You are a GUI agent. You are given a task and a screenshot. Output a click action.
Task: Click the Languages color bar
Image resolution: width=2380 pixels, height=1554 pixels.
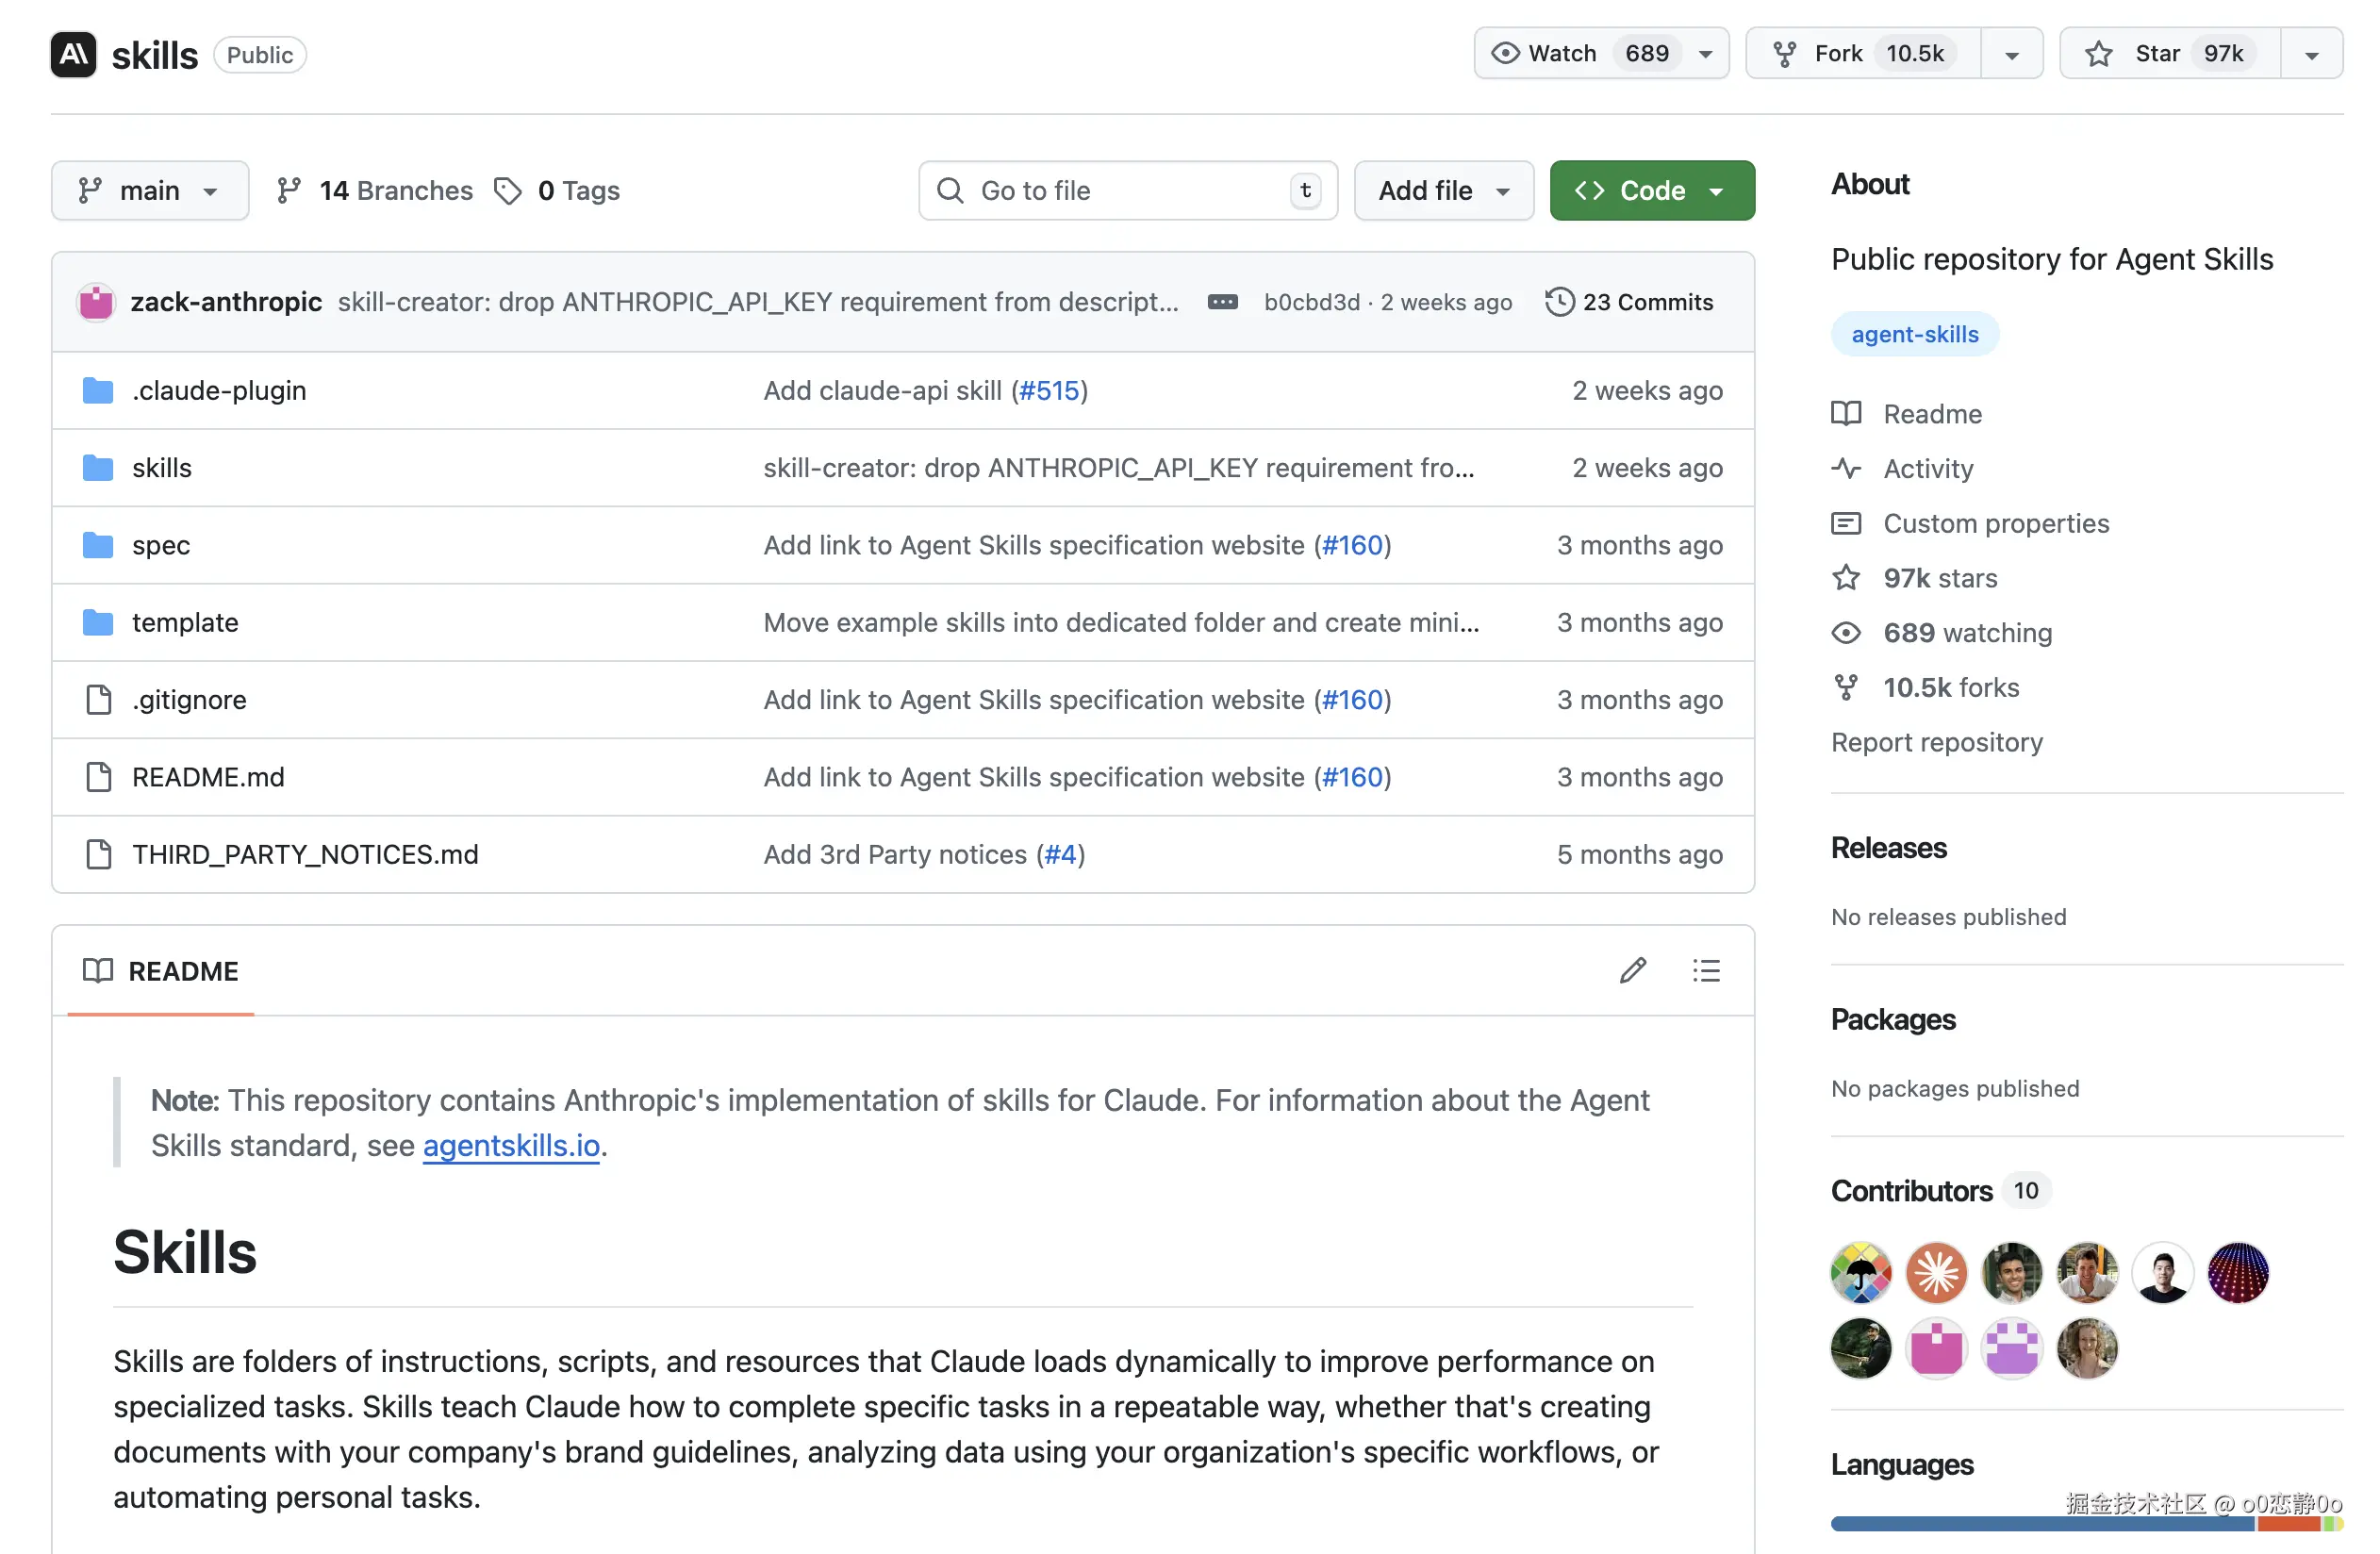pos(2040,1524)
